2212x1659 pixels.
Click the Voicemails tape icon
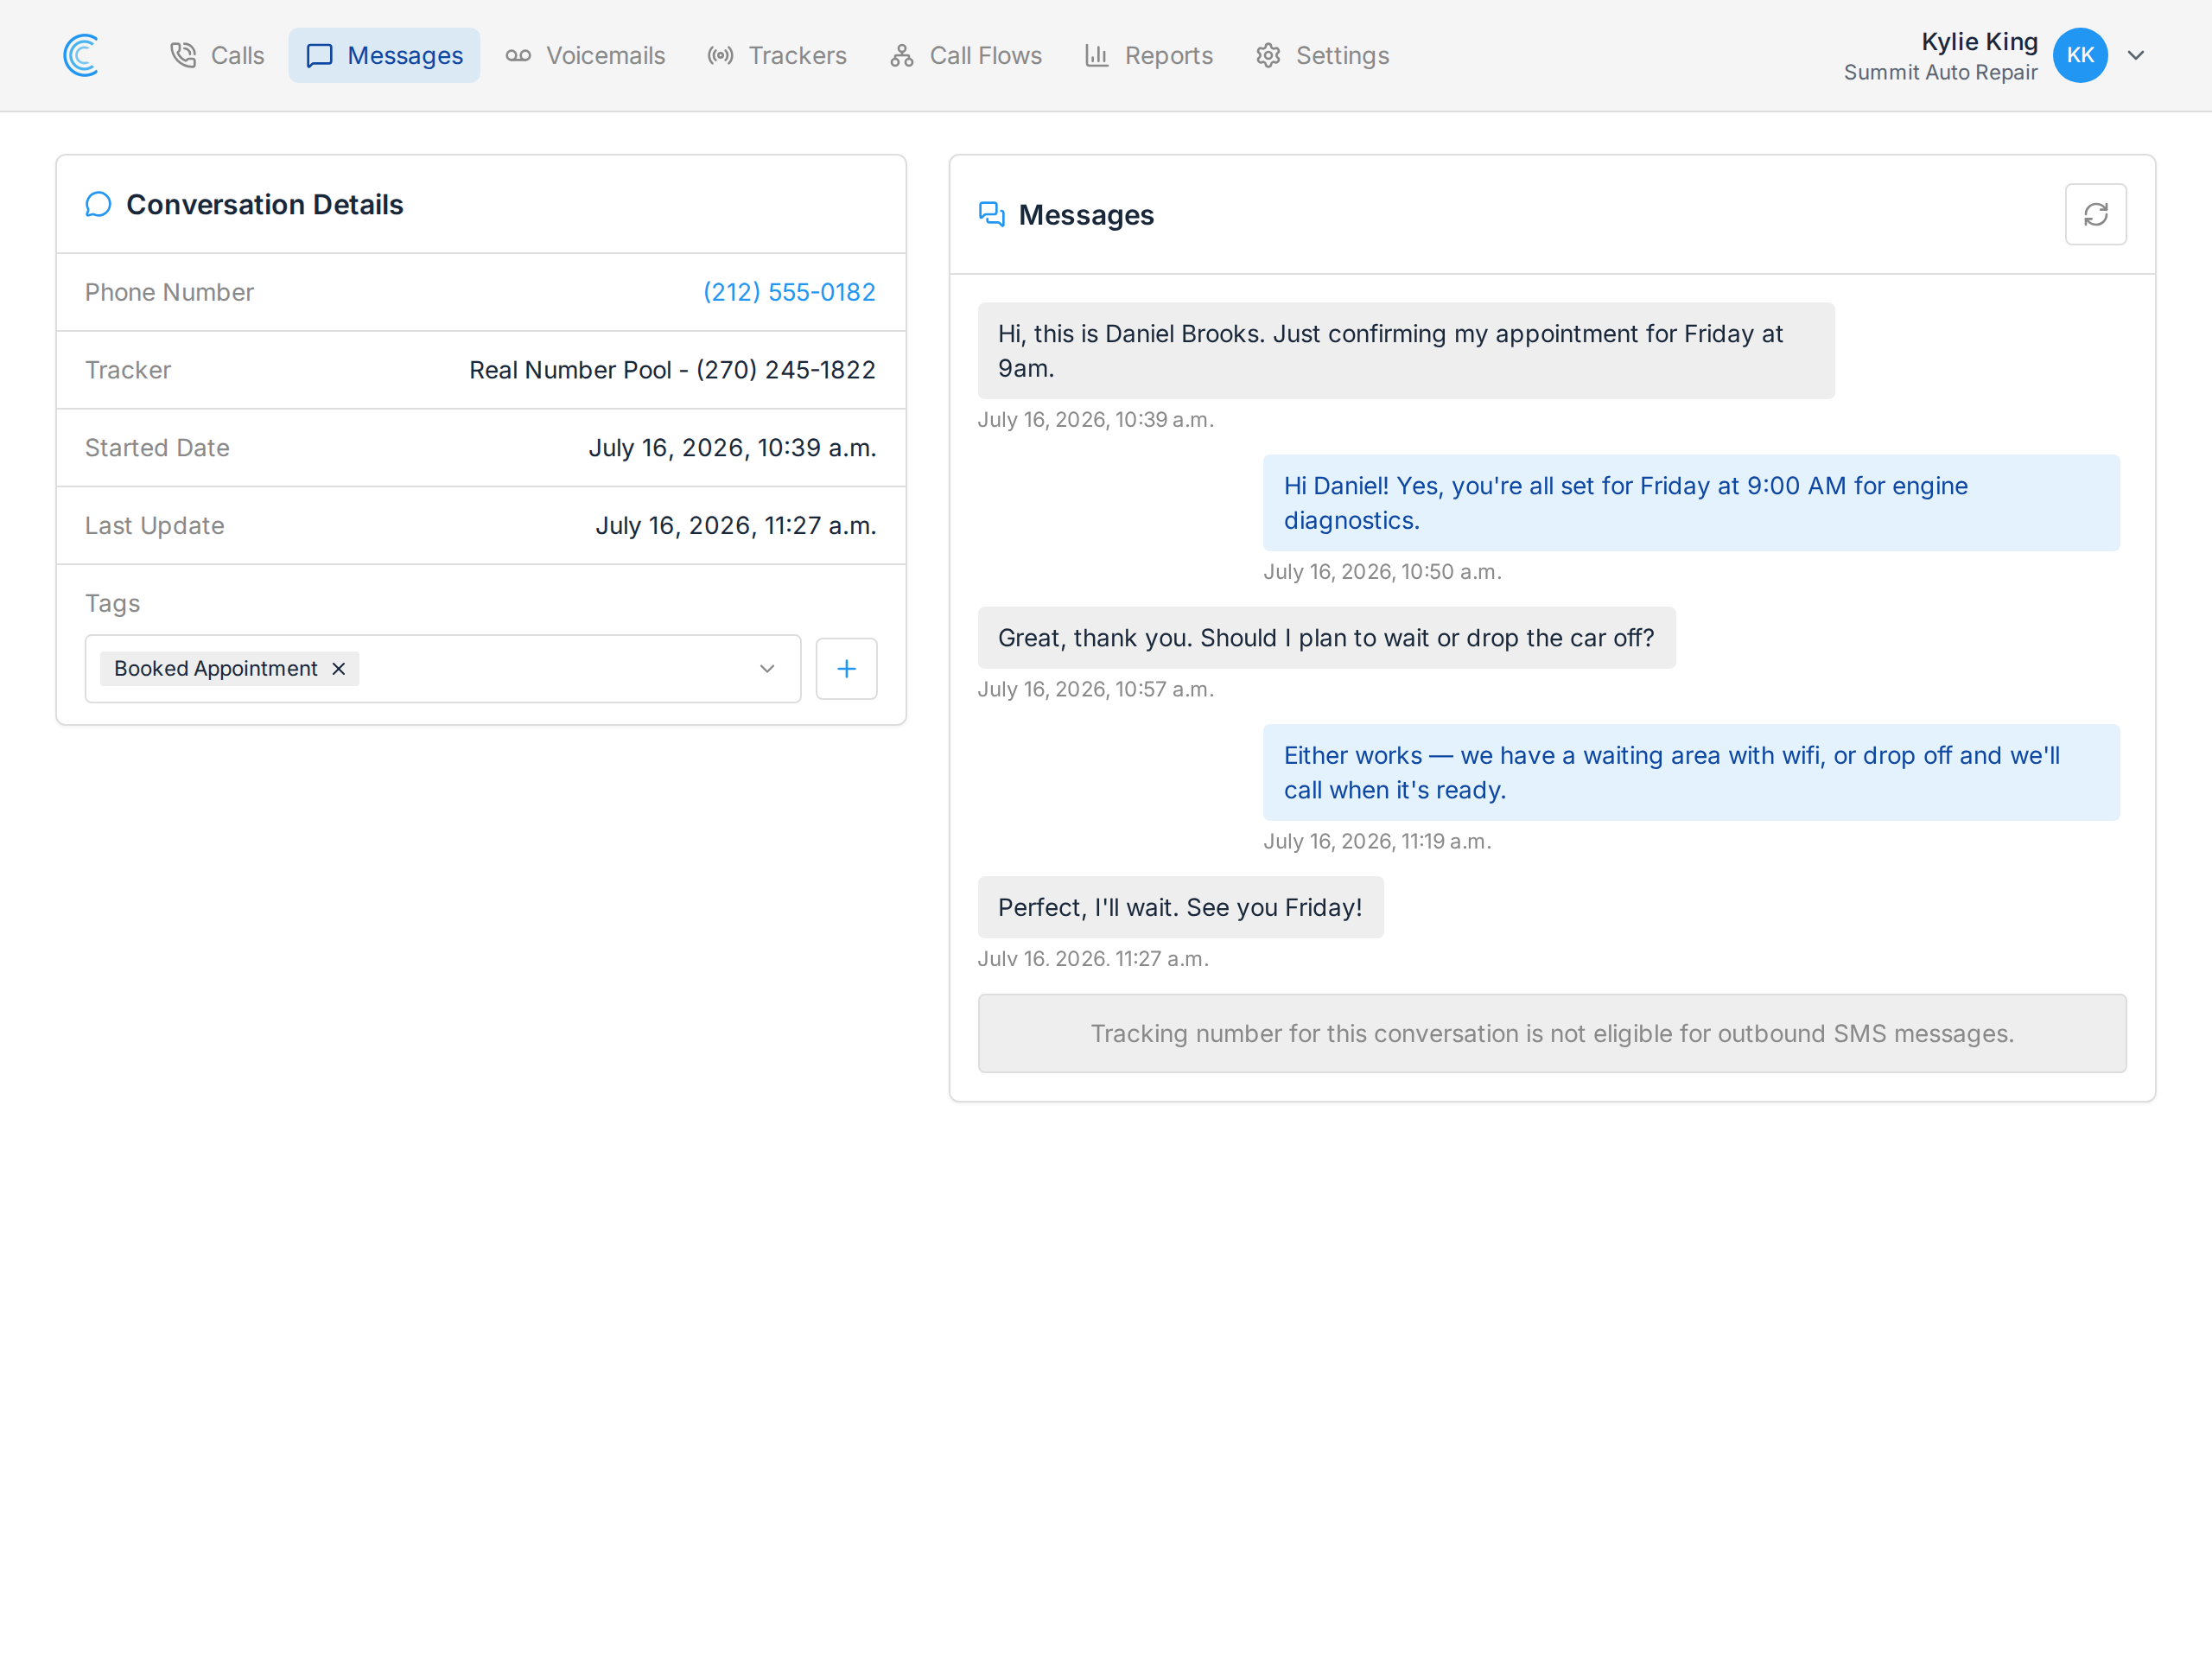(x=518, y=55)
